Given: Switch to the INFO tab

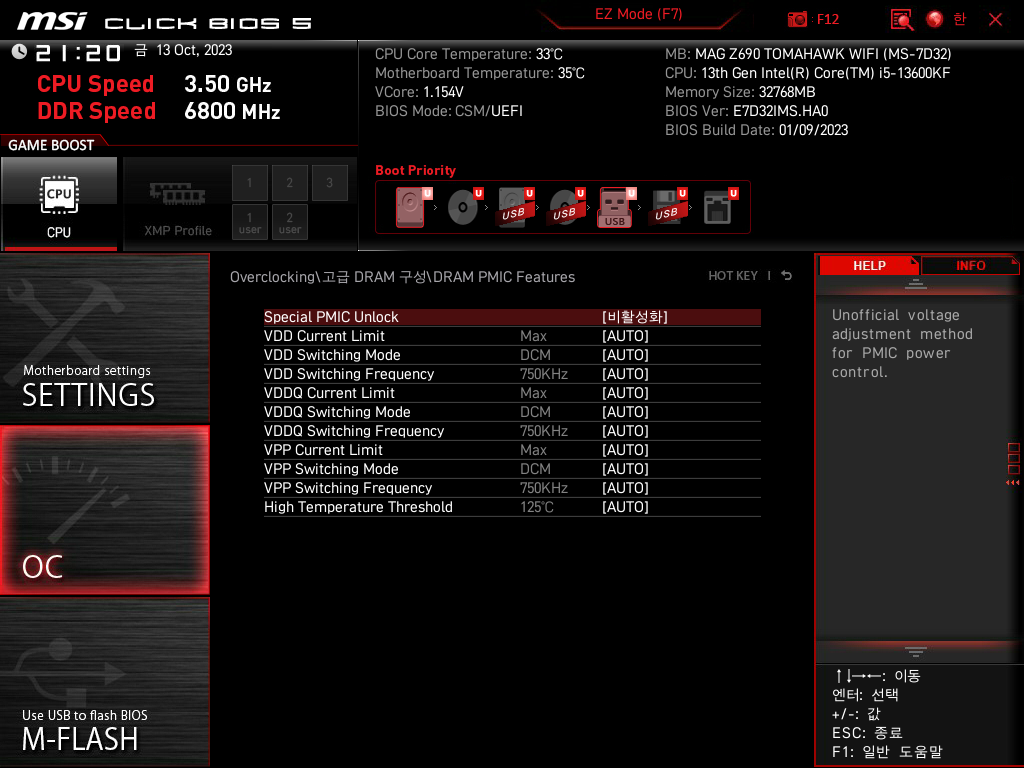Looking at the screenshot, I should 970,266.
